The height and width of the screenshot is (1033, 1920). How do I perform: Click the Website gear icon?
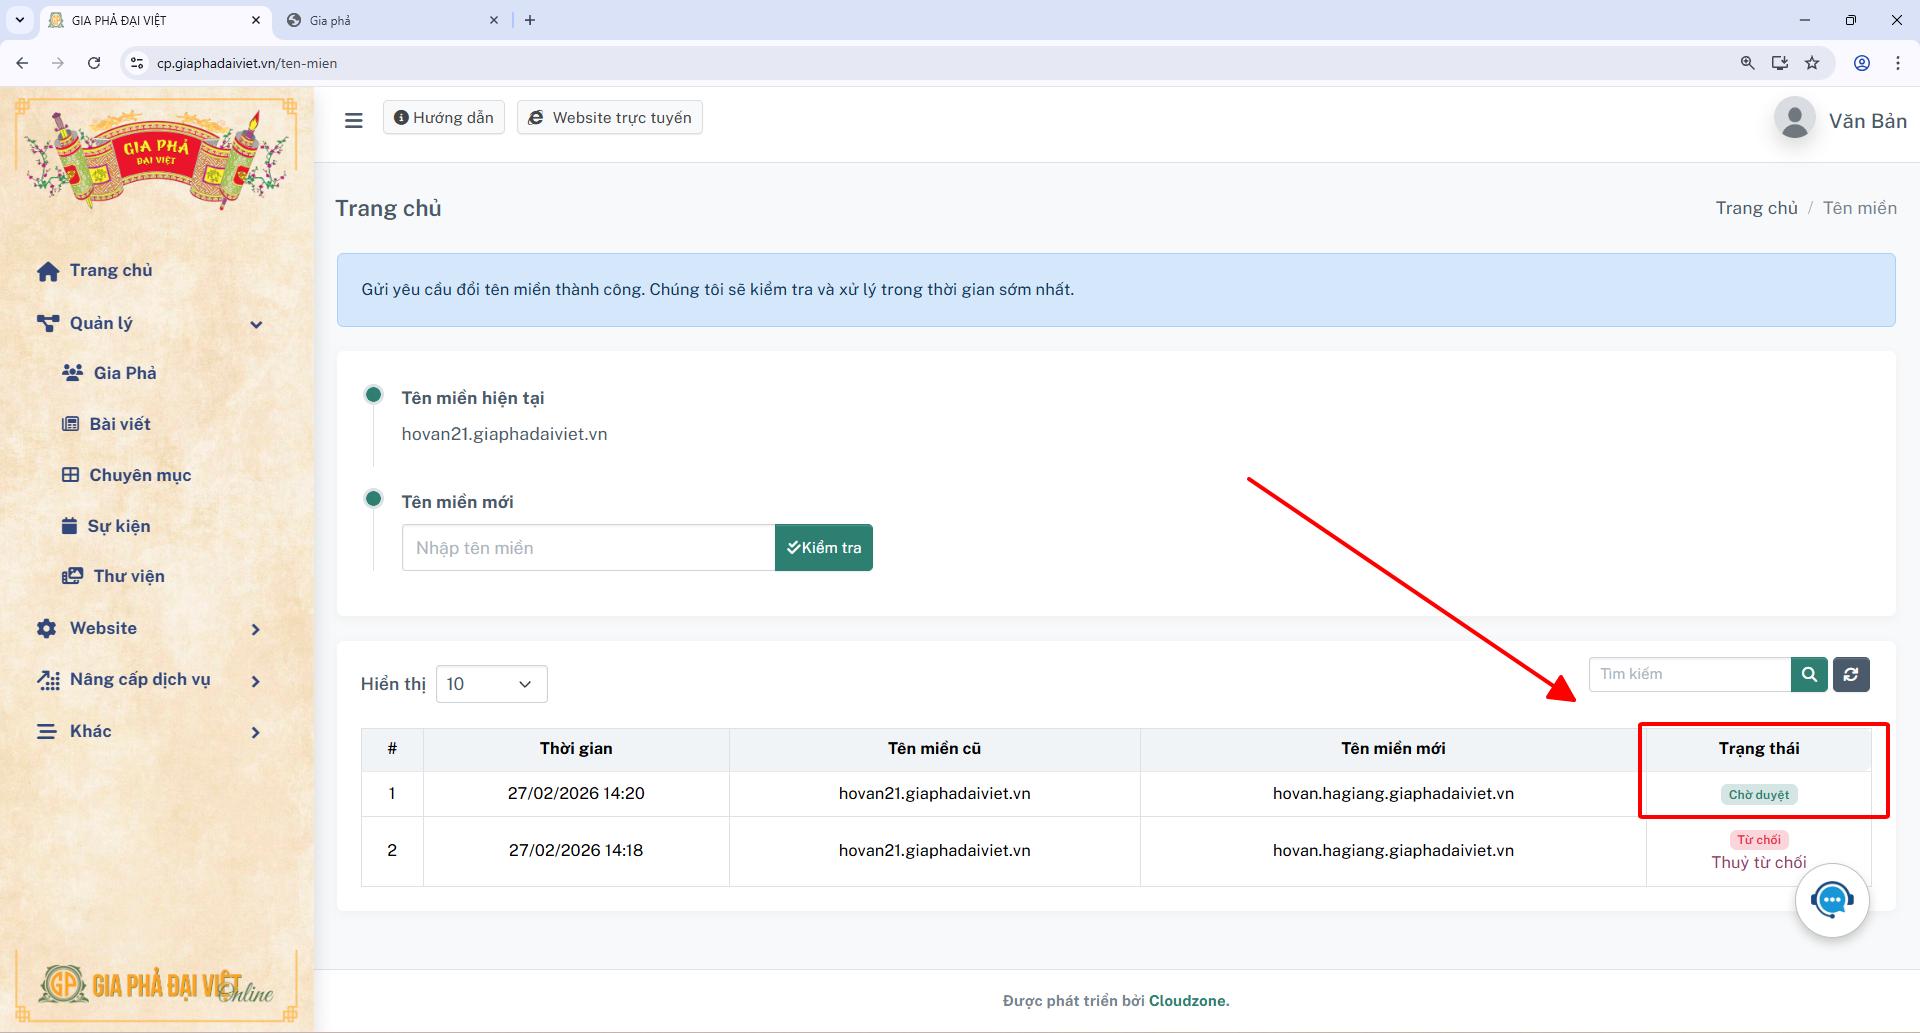pos(46,628)
